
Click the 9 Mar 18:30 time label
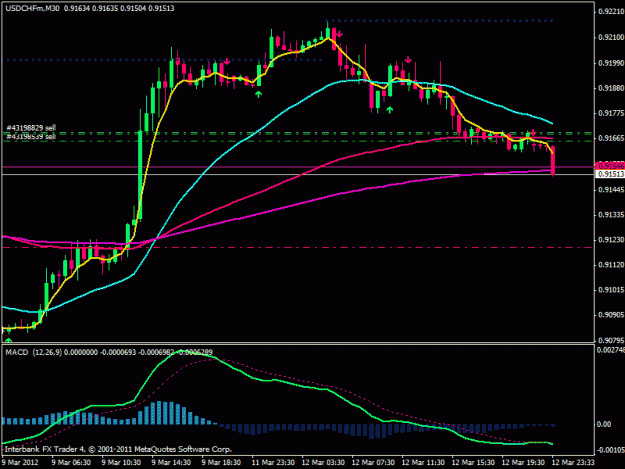(221, 462)
